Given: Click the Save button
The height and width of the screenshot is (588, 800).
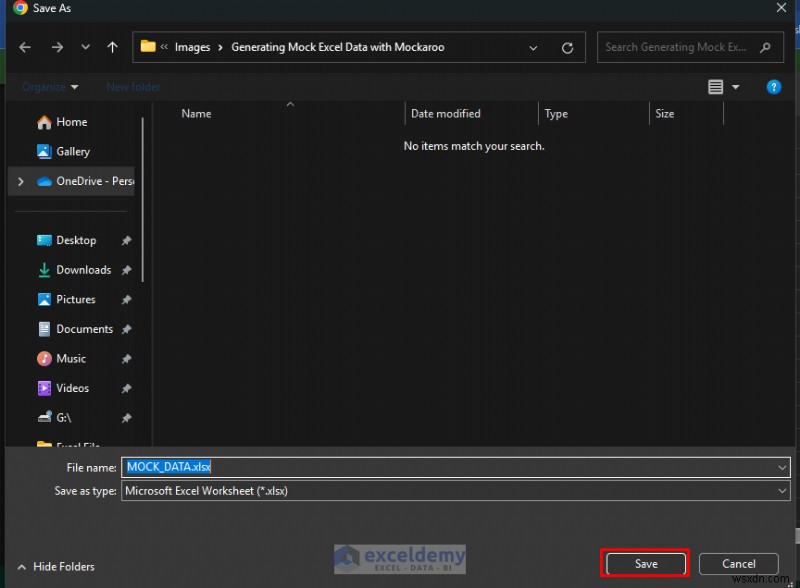Looking at the screenshot, I should pyautogui.click(x=645, y=564).
